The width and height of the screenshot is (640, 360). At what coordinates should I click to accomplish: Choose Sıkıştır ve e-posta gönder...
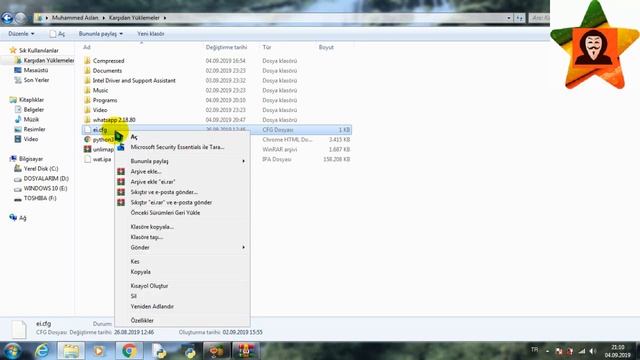[x=164, y=192]
